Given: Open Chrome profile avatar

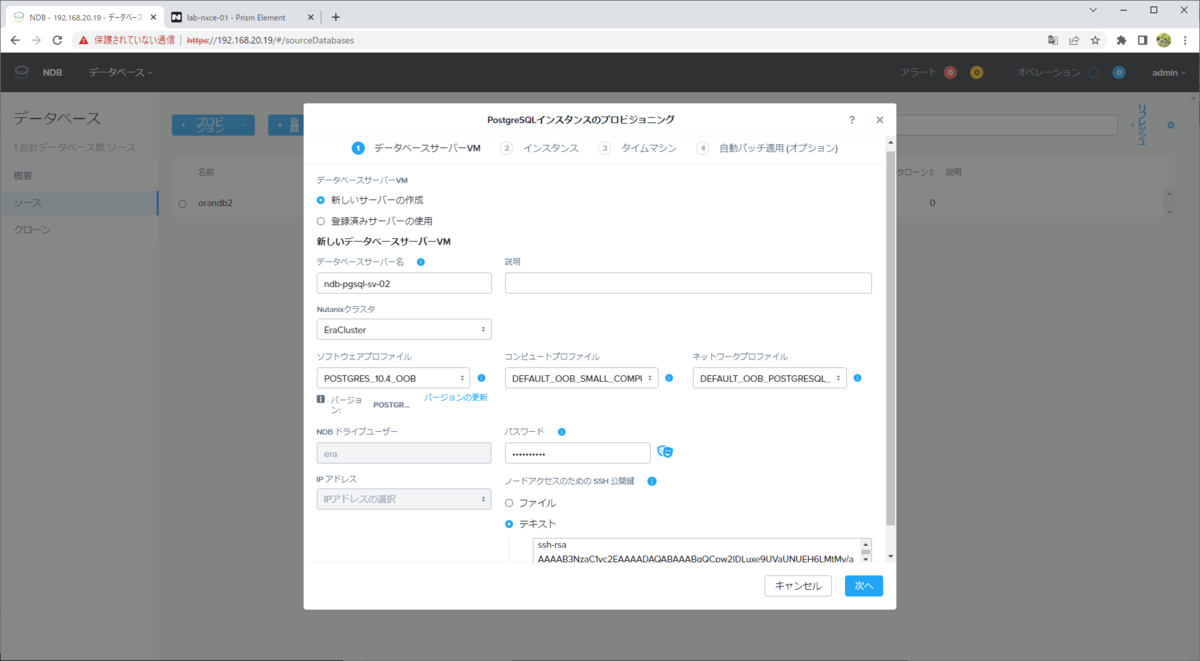Looking at the screenshot, I should (1164, 40).
